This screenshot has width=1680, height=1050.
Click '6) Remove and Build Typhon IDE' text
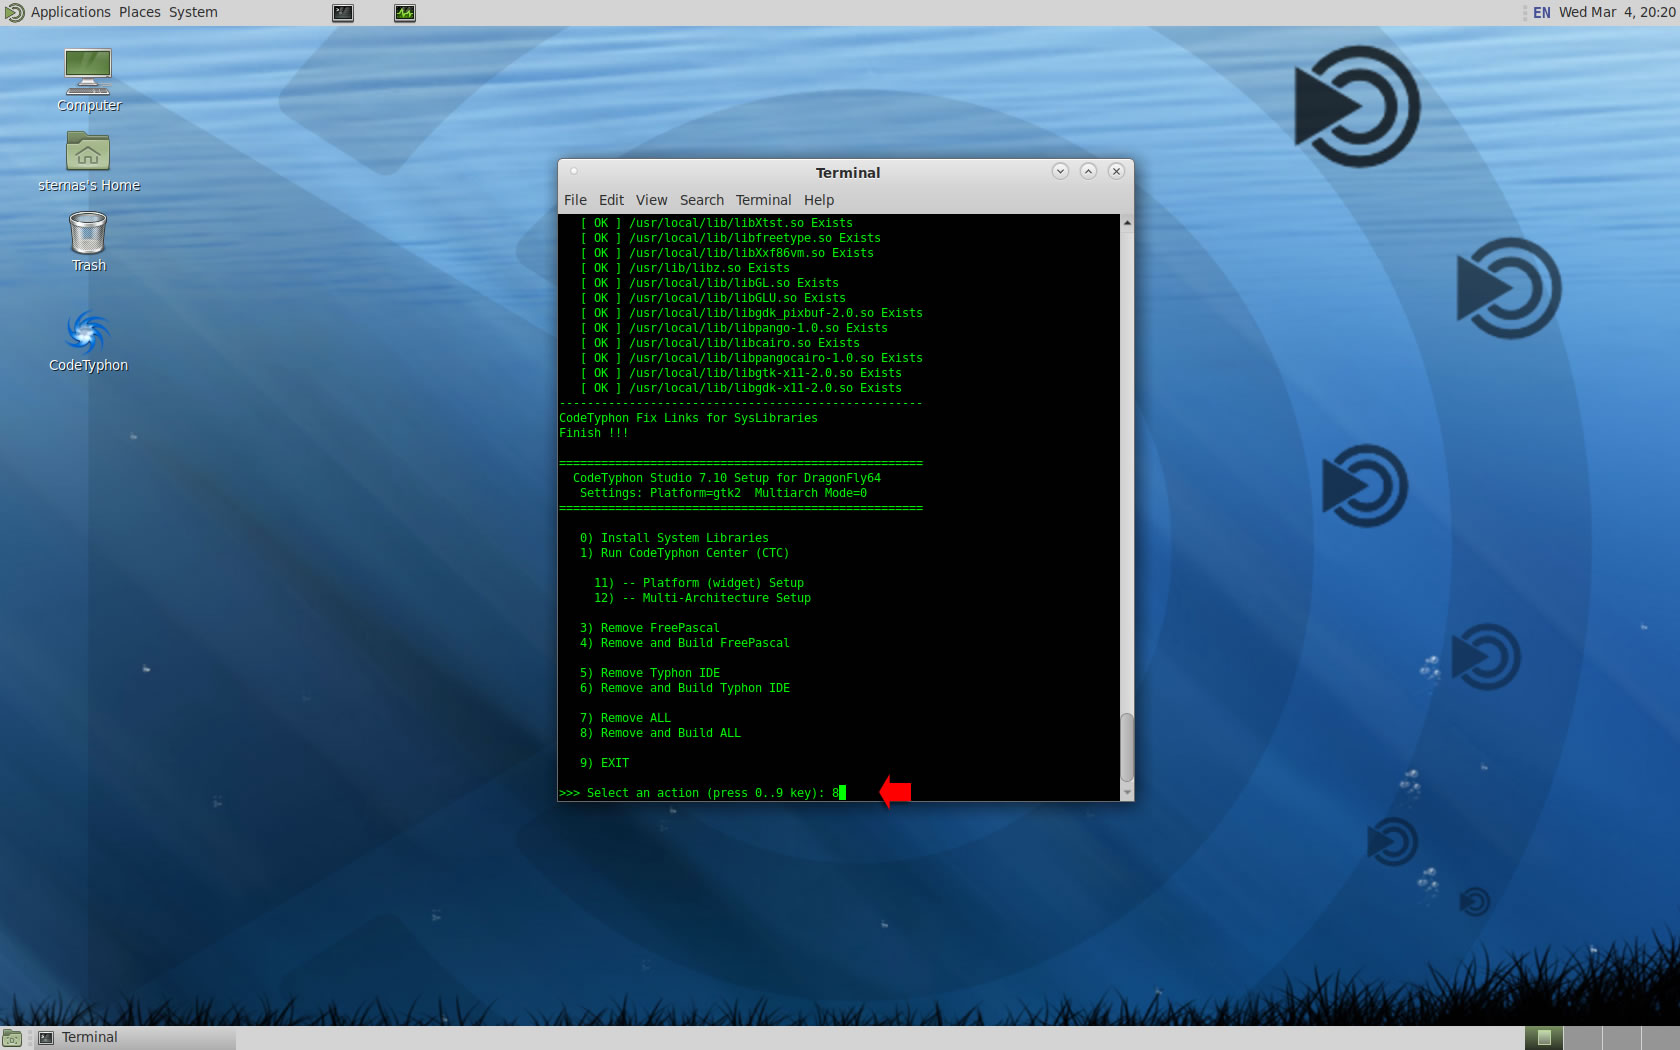684,688
